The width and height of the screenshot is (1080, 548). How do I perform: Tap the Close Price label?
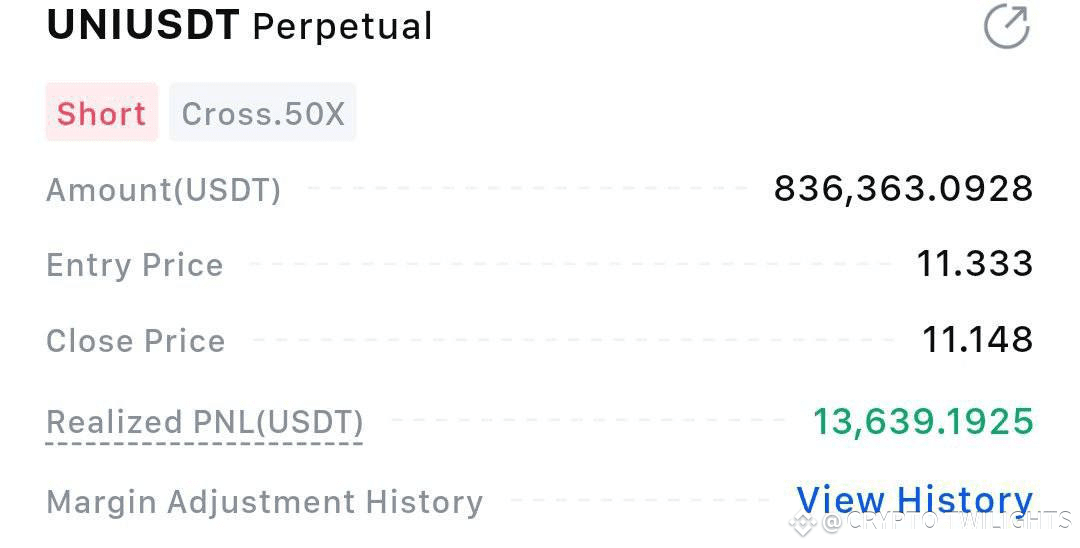[135, 341]
